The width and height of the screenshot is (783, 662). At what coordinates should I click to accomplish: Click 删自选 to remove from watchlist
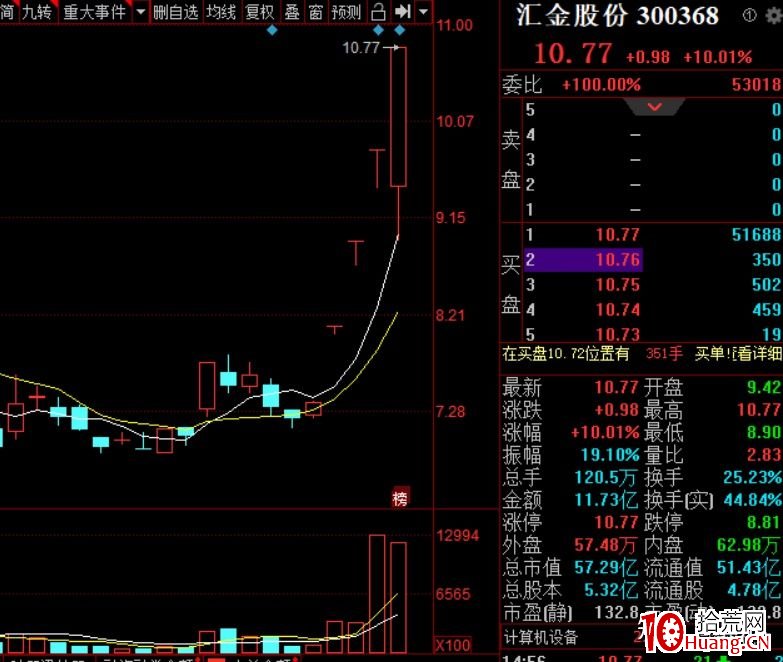click(x=175, y=11)
